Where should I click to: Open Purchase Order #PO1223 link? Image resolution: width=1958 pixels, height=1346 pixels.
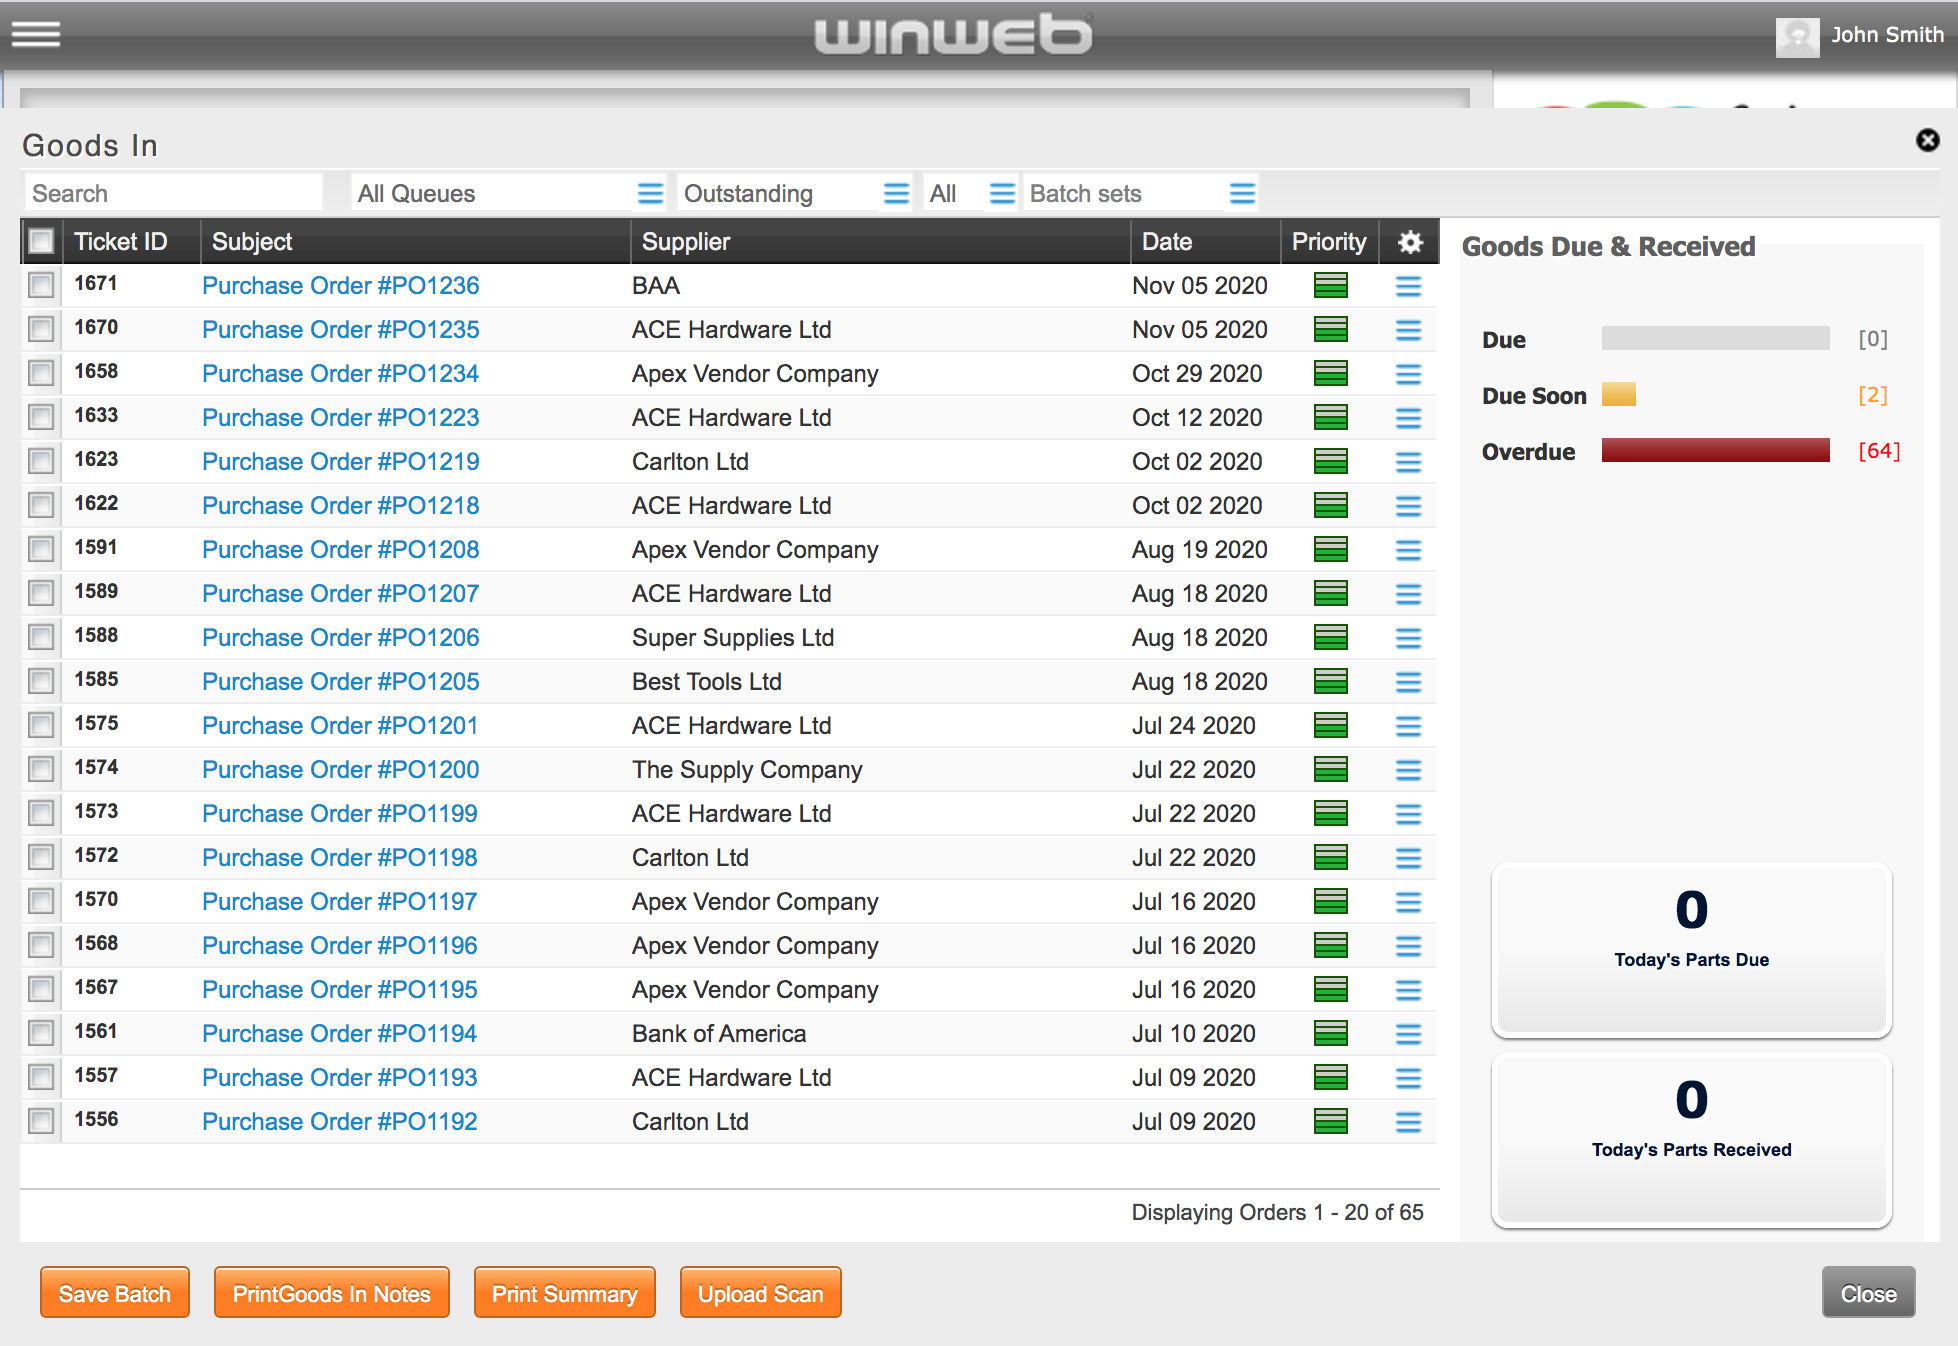click(340, 418)
